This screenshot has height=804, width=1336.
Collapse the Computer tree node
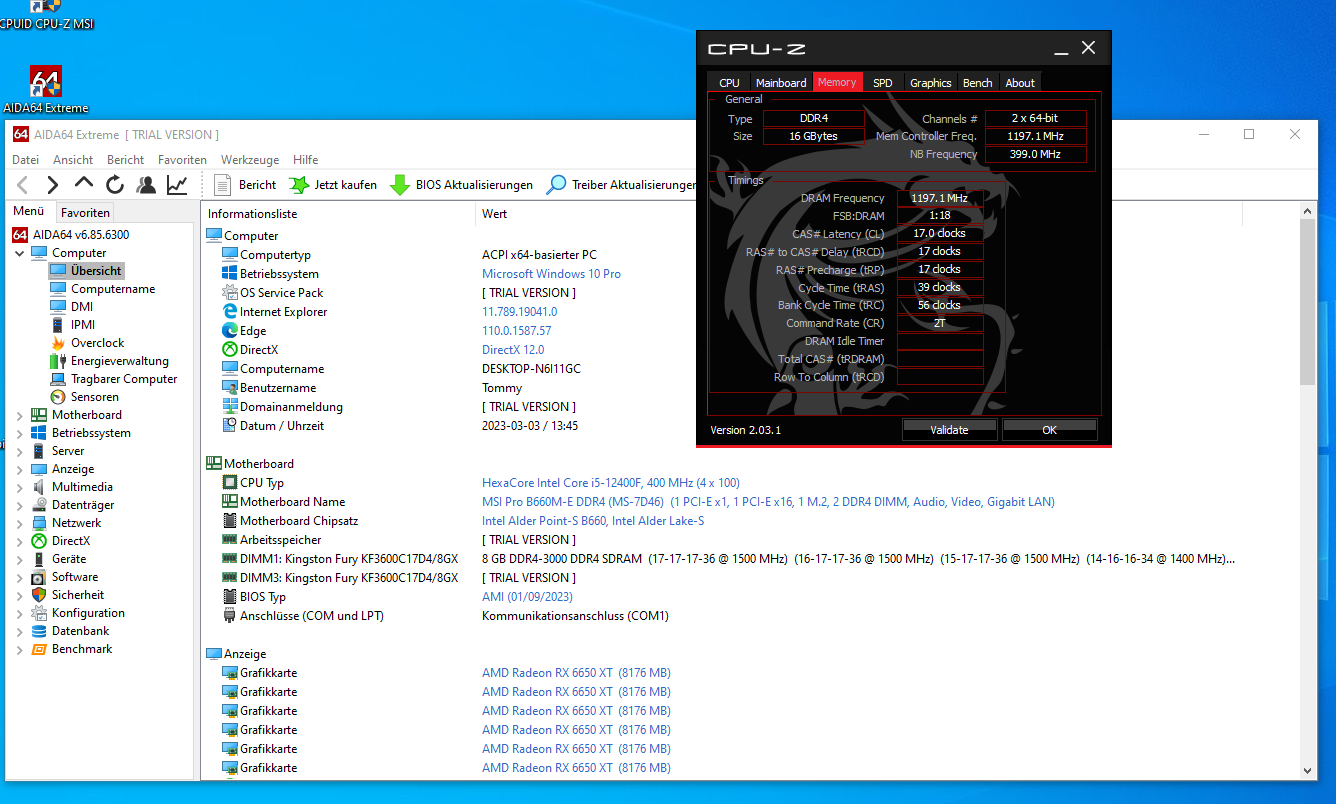point(20,253)
